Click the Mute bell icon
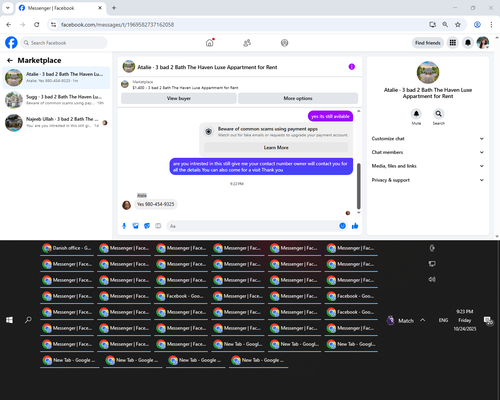500x400 pixels. [x=416, y=114]
